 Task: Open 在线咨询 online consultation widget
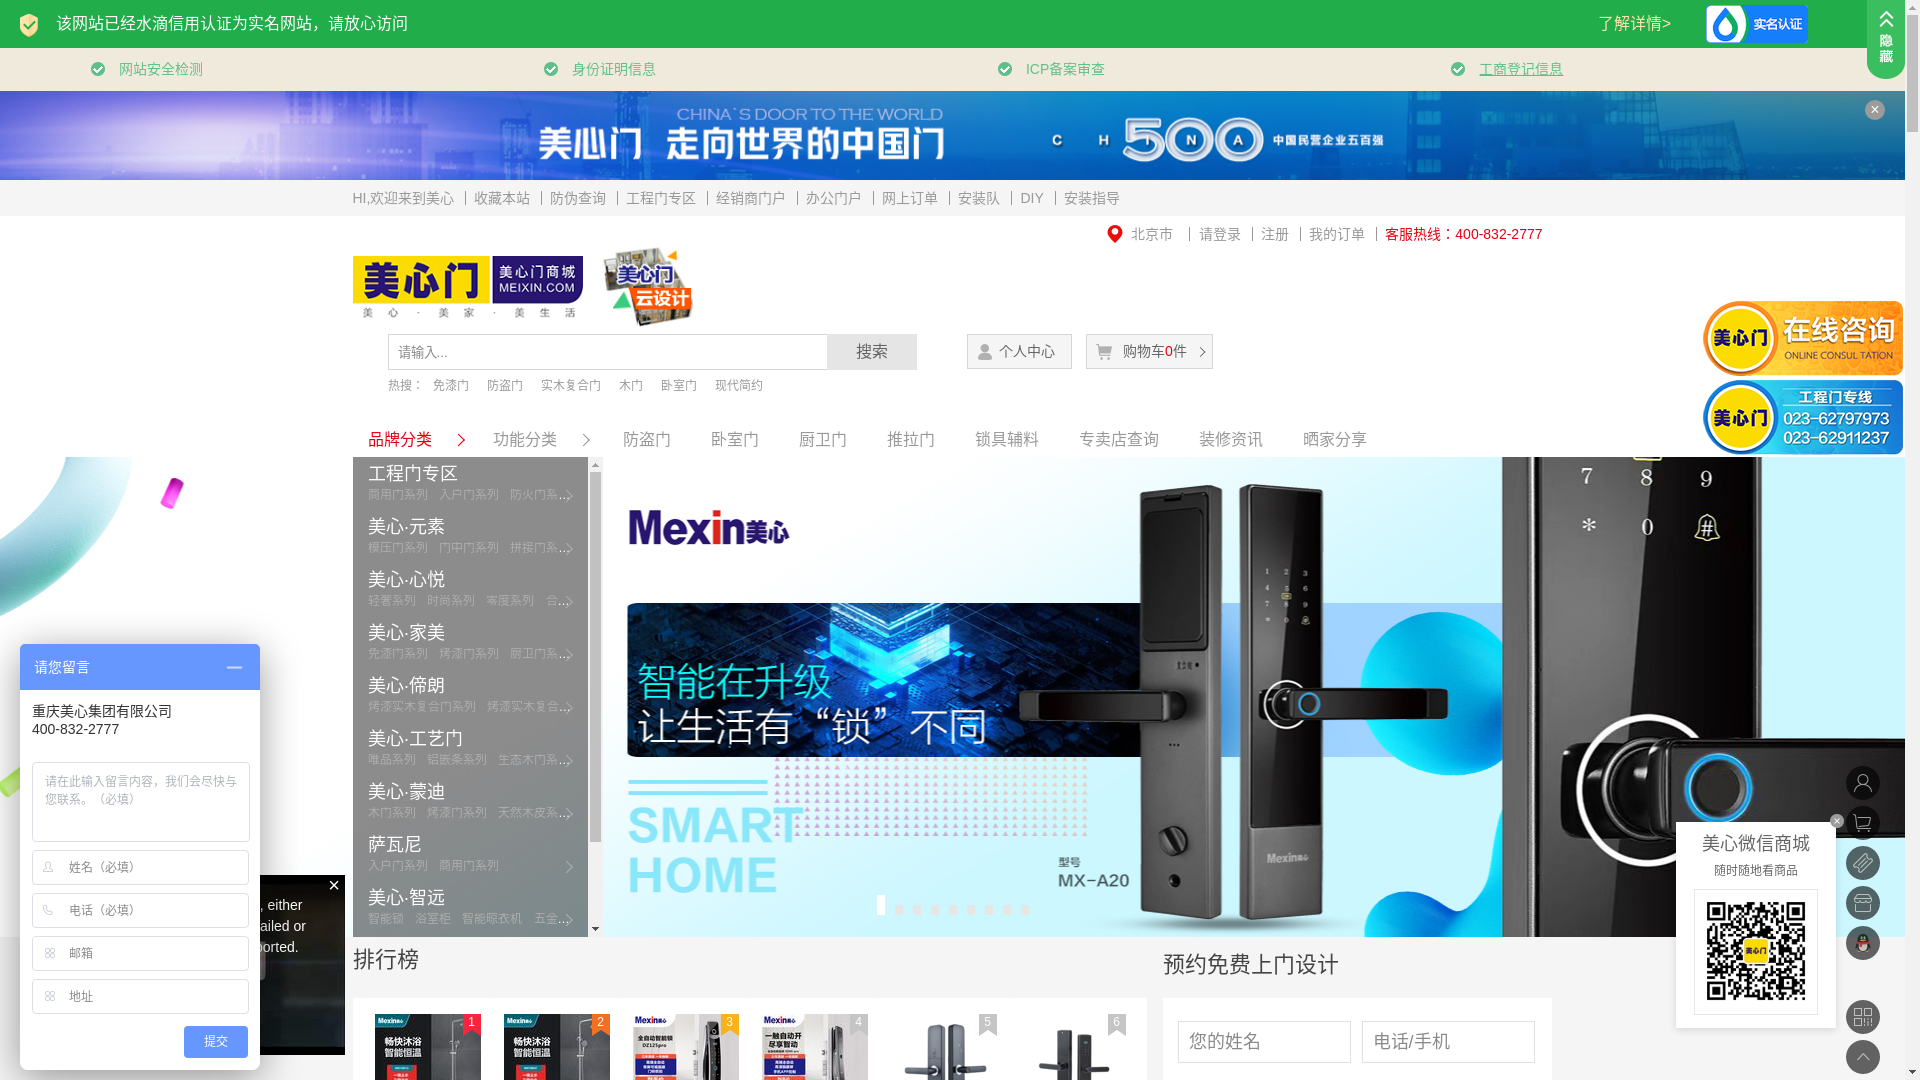[1802, 338]
